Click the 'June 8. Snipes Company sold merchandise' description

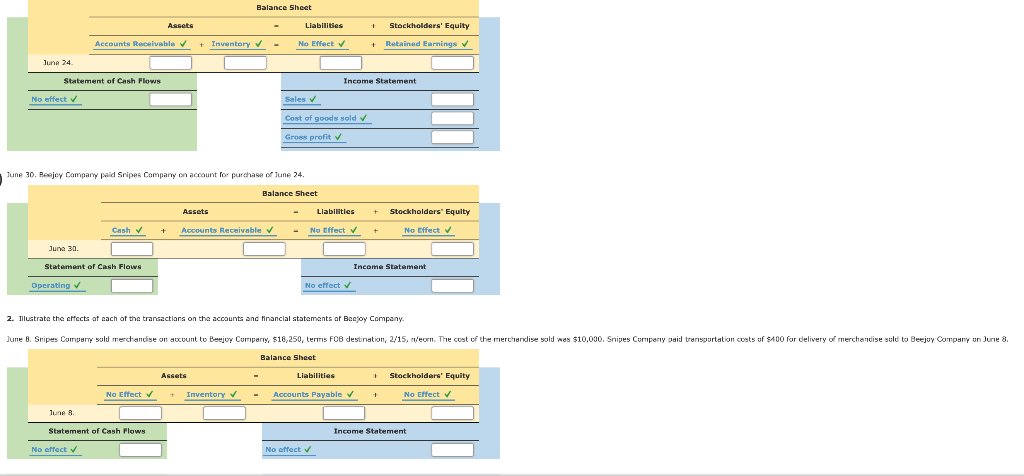[507, 339]
